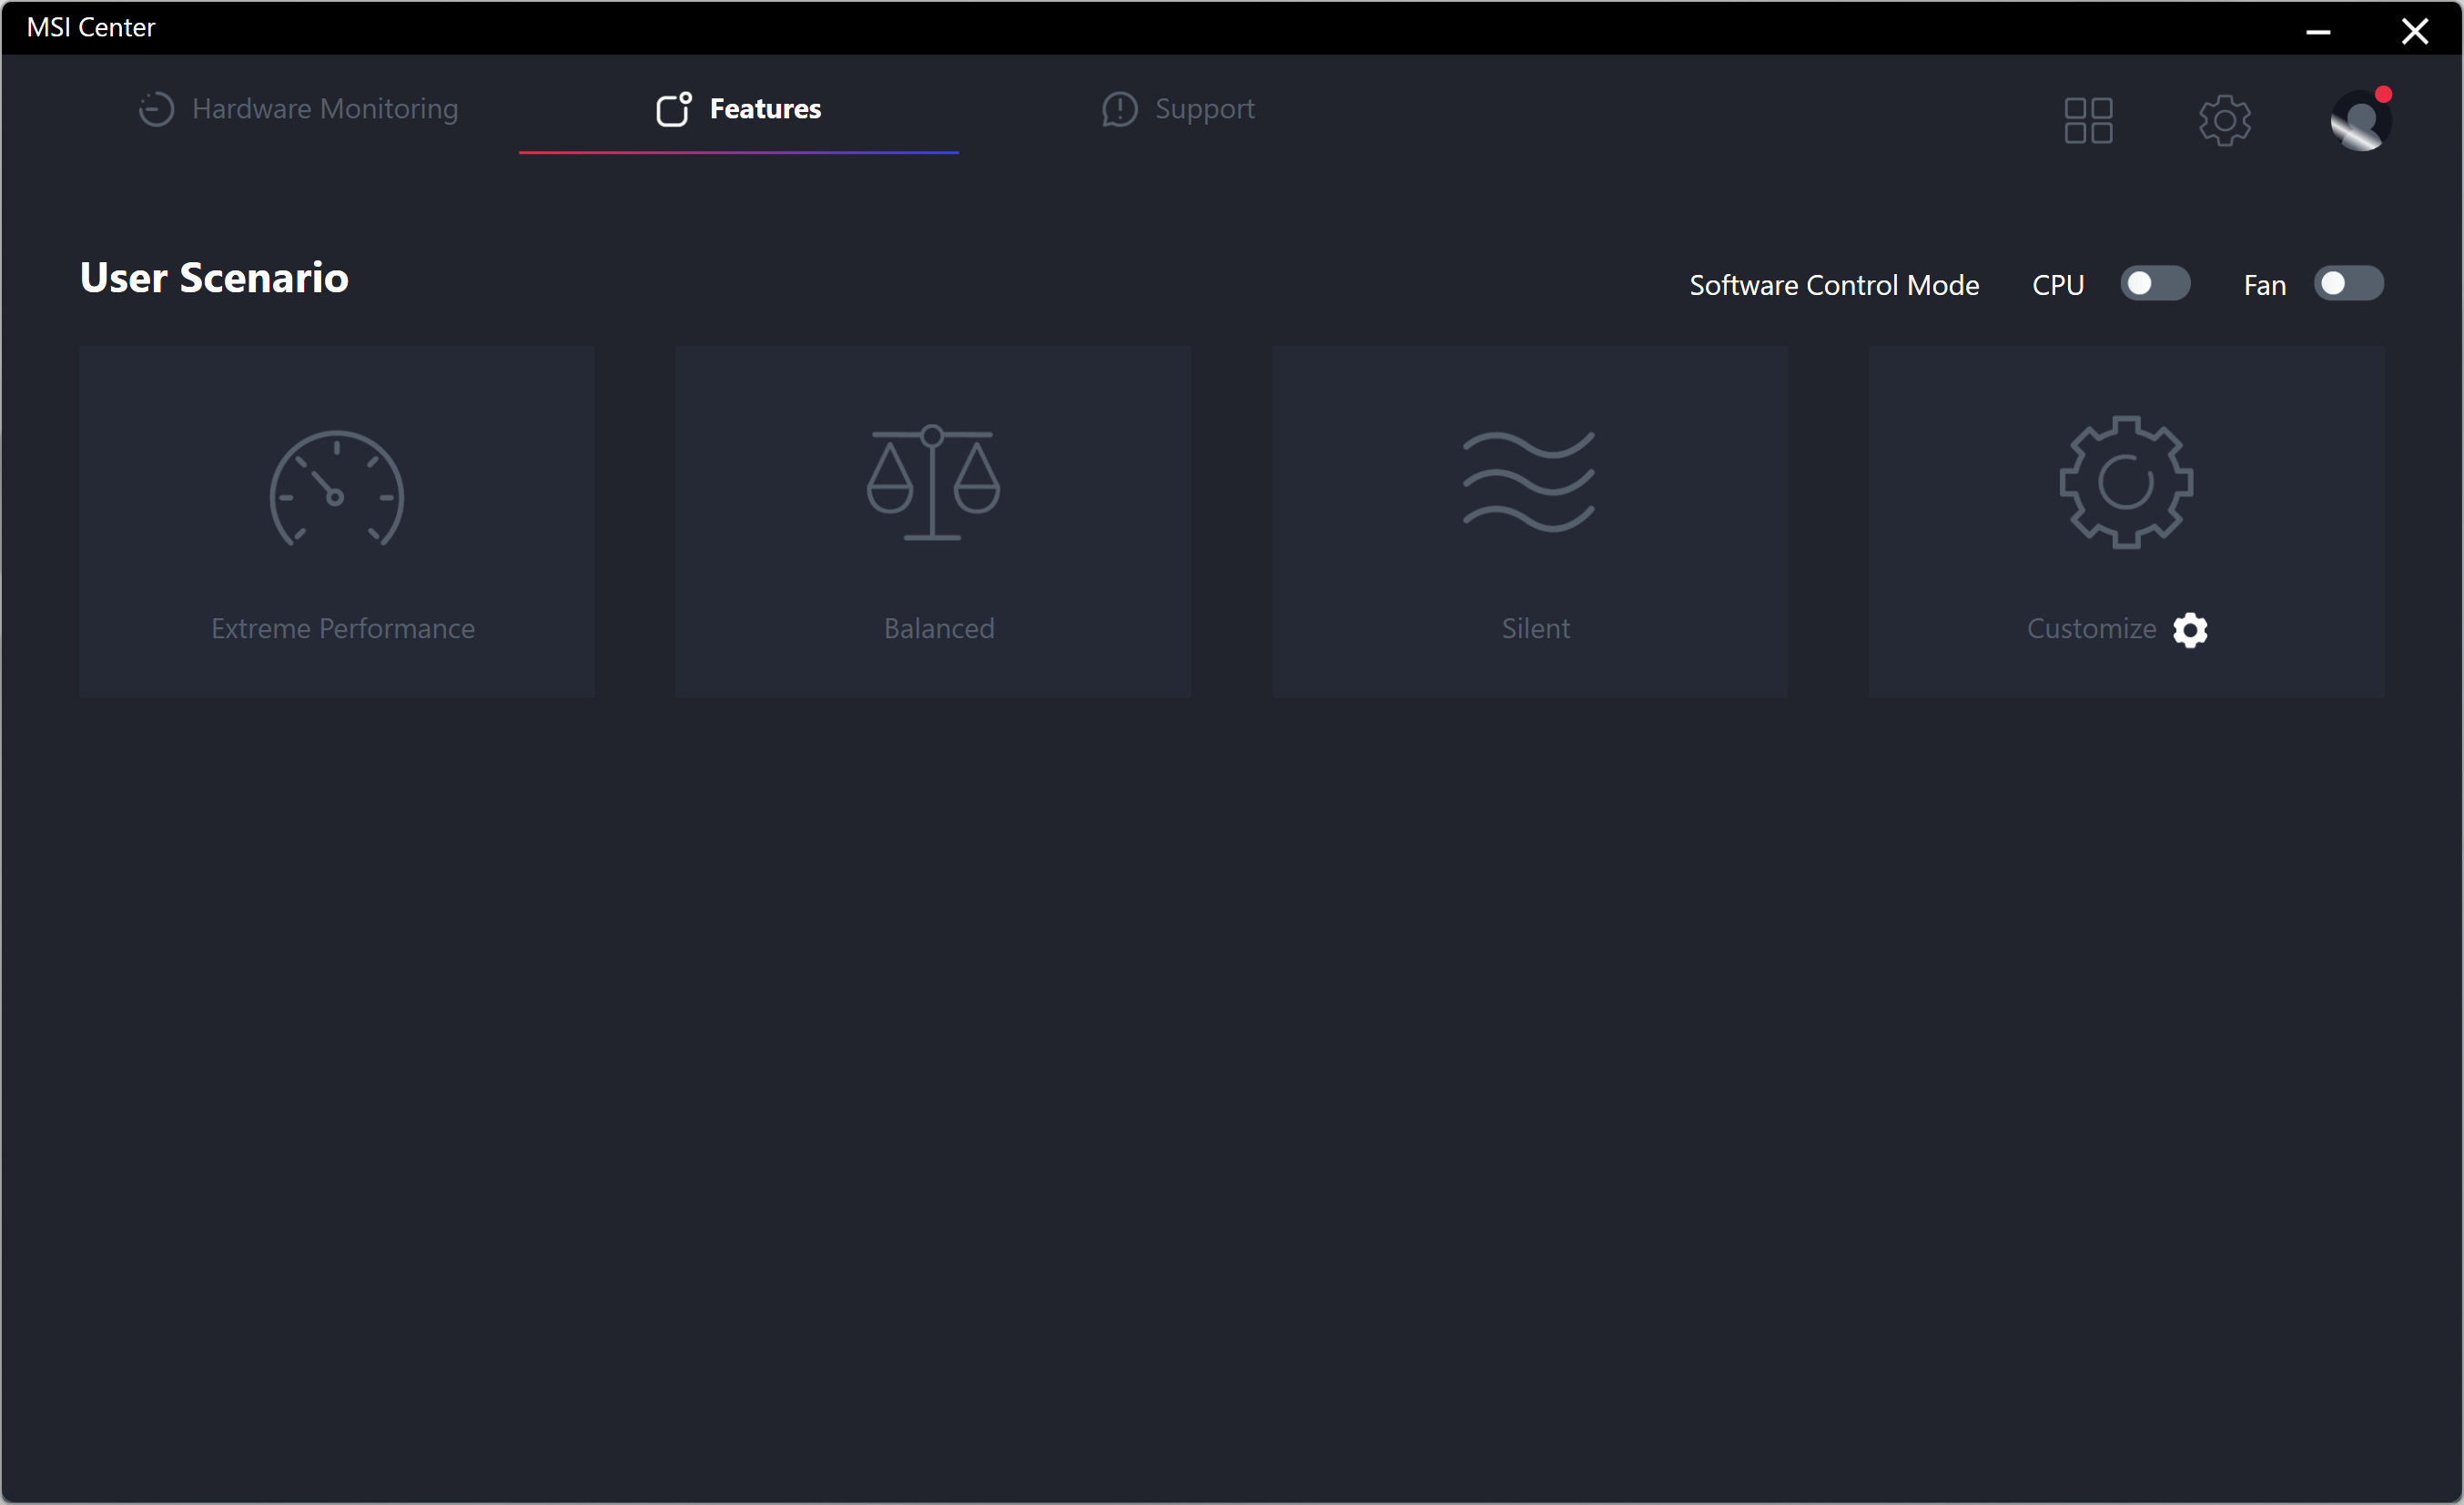Open MSI Center settings gear in header
This screenshot has width=2464, height=1505.
point(2223,121)
